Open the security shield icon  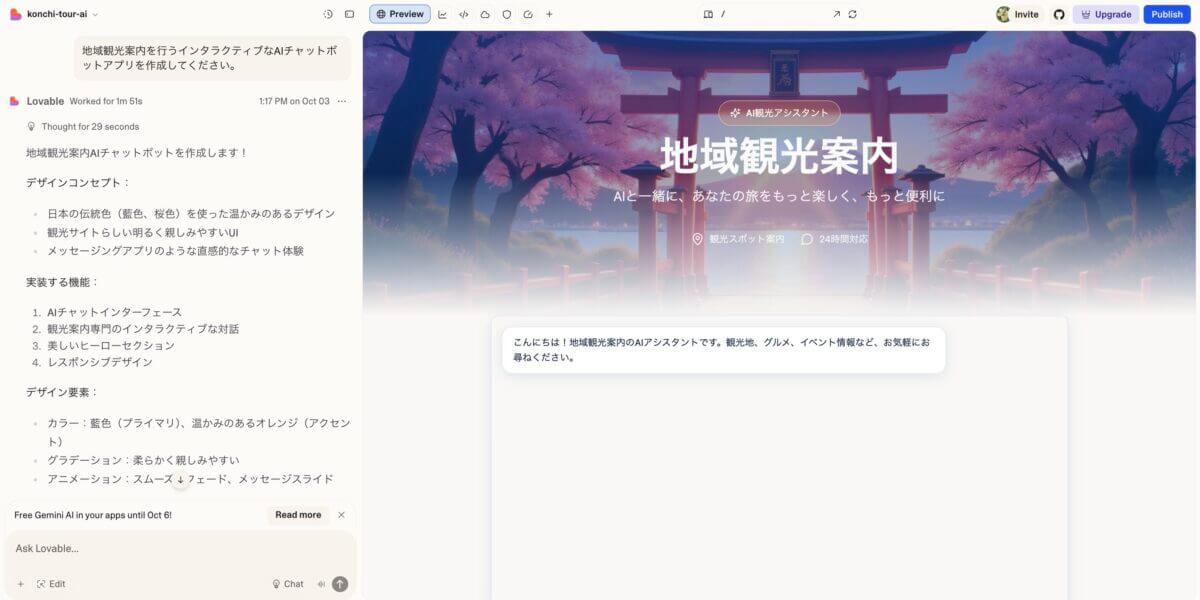pyautogui.click(x=506, y=14)
